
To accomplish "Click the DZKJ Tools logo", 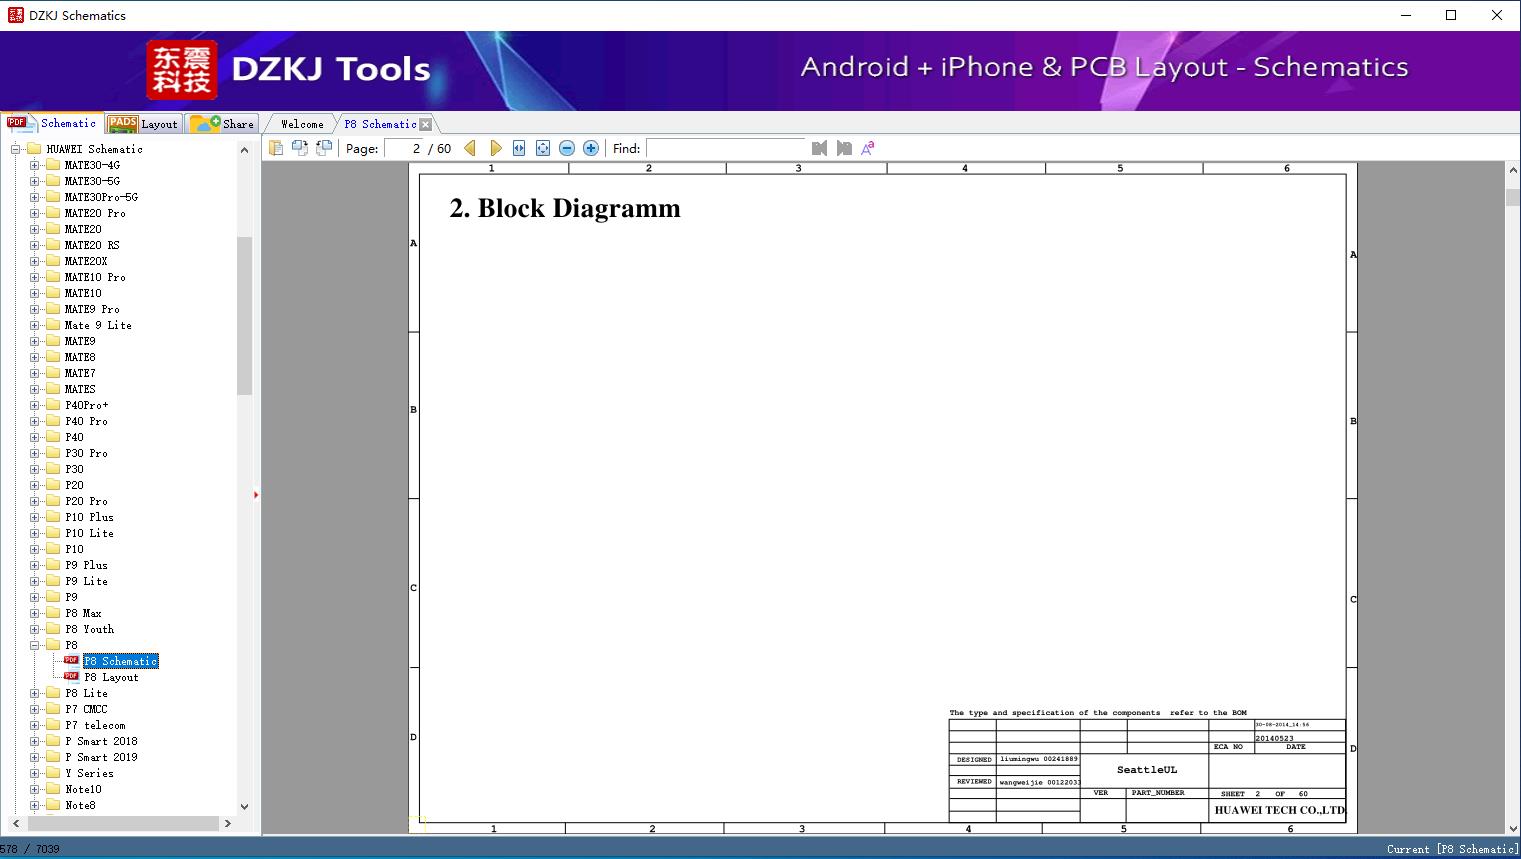I will (x=289, y=69).
